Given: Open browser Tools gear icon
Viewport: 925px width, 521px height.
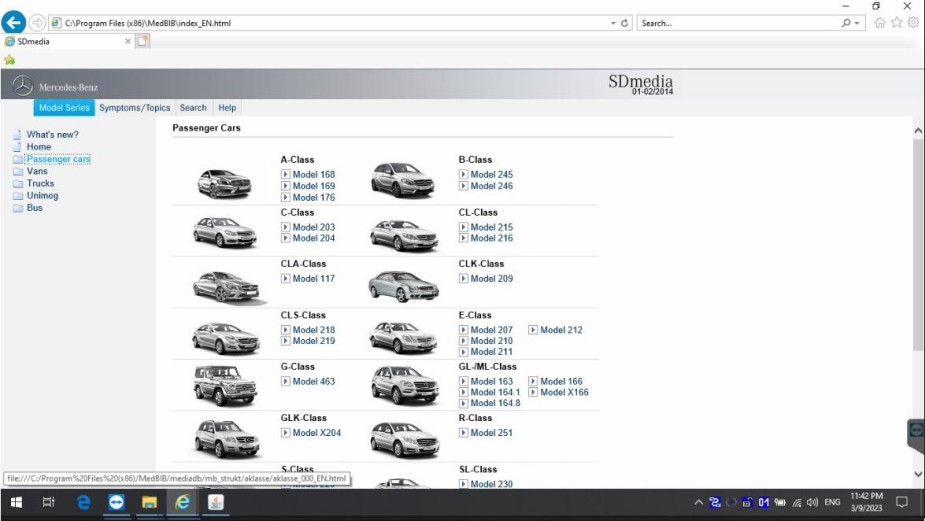Looking at the screenshot, I should pos(913,22).
